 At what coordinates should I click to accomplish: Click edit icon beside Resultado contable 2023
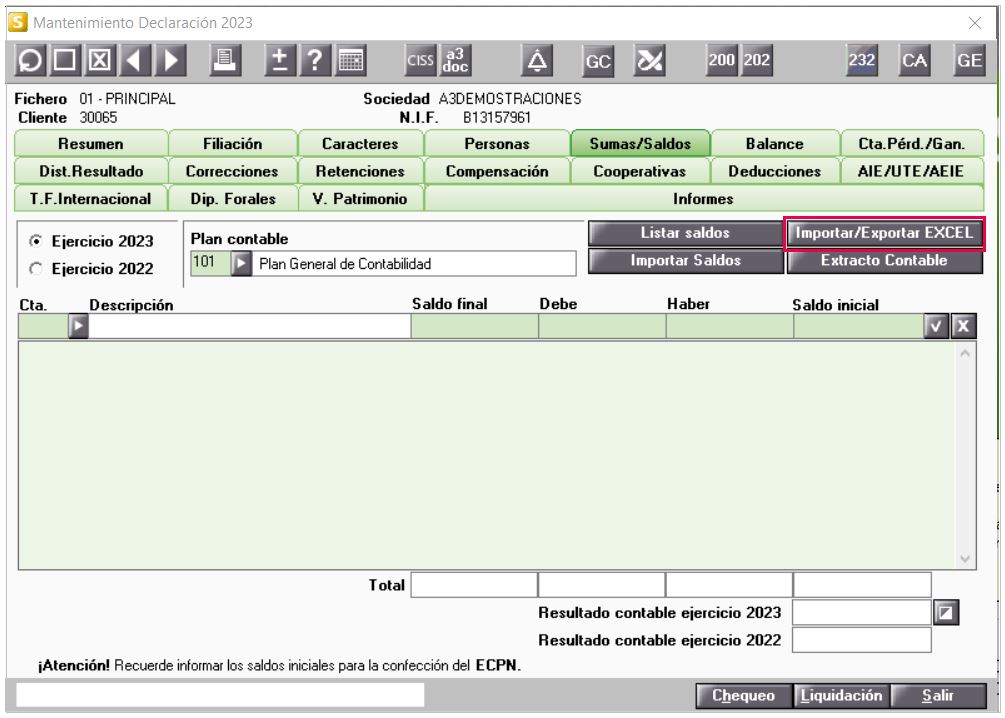point(946,613)
